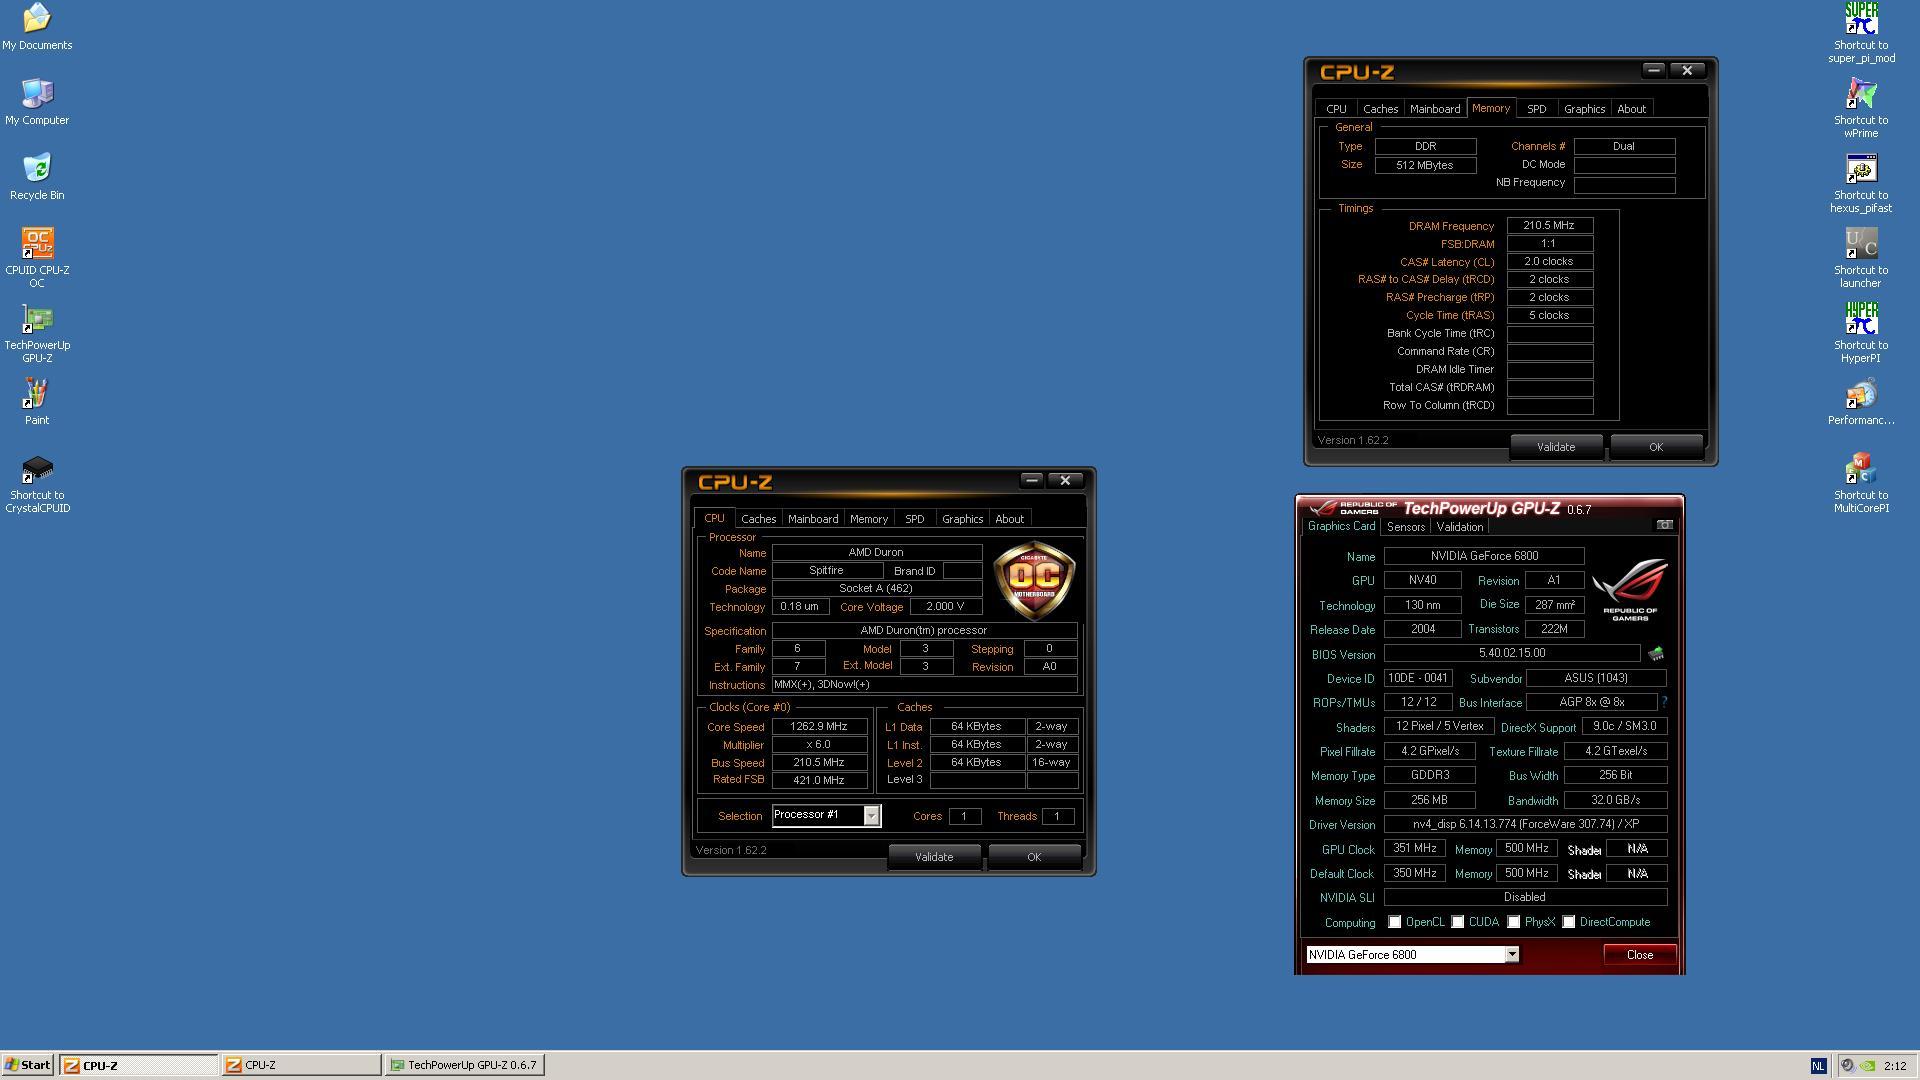Screen dimensions: 1920x1080
Task: Switch to Caches tab in CPU-Z CPU window
Action: [758, 519]
